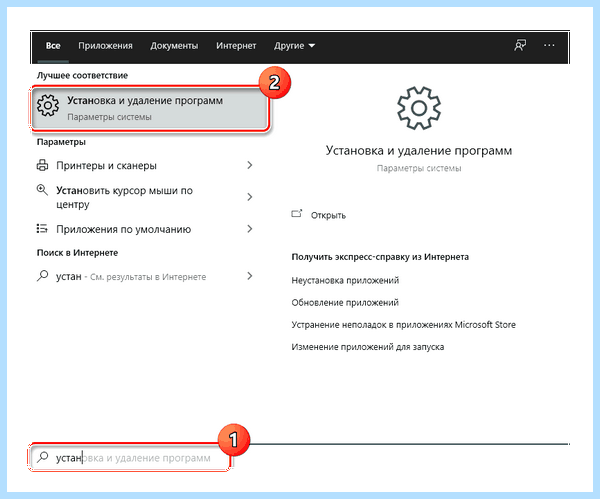
Task: Open Неустановка приложений help link
Action: tap(345, 280)
